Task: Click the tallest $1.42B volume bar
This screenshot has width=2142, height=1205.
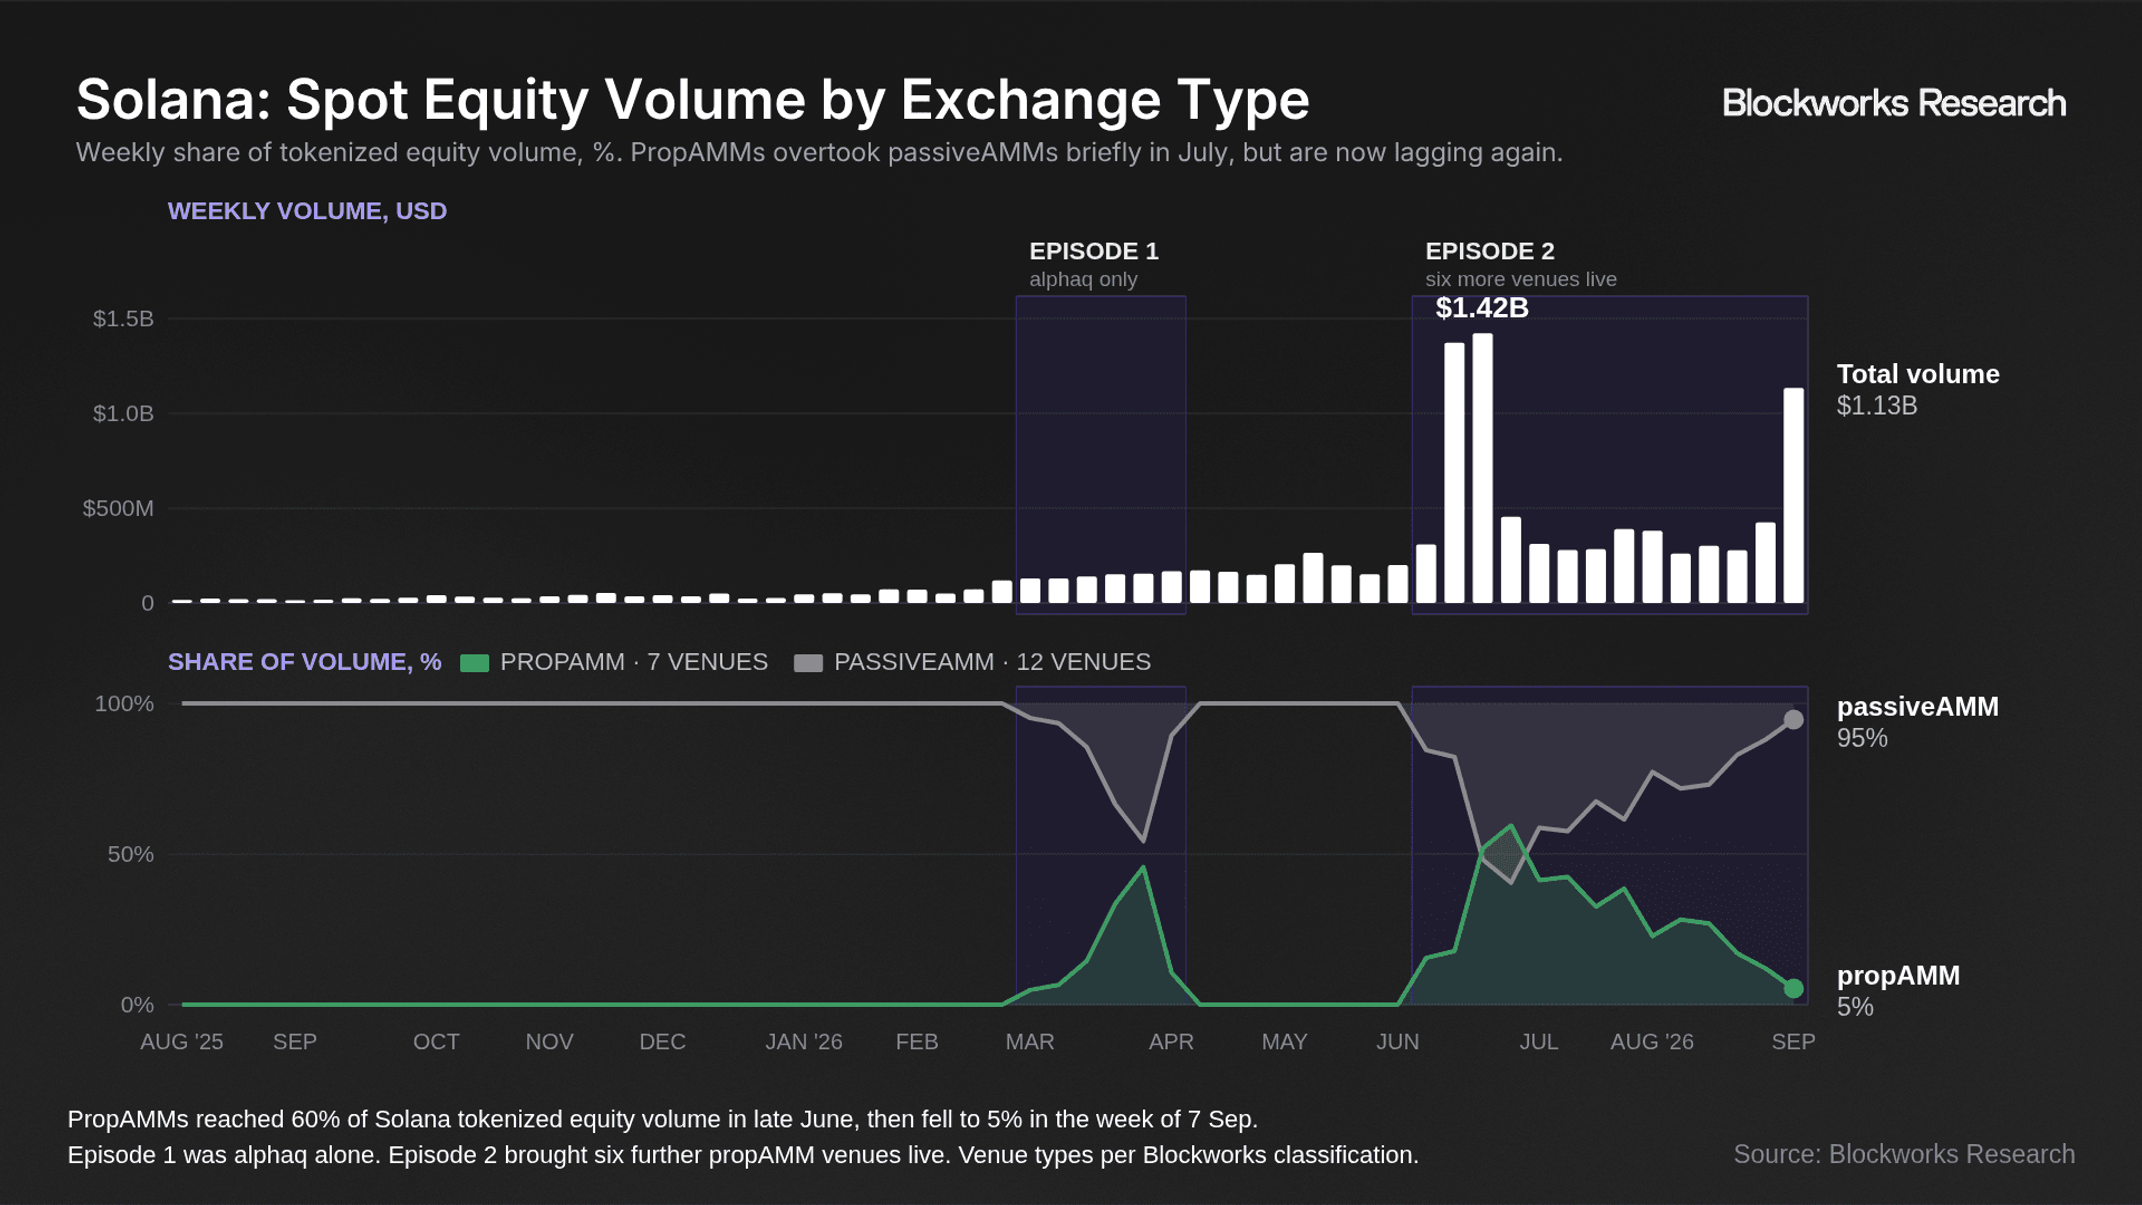Action: (x=1482, y=468)
